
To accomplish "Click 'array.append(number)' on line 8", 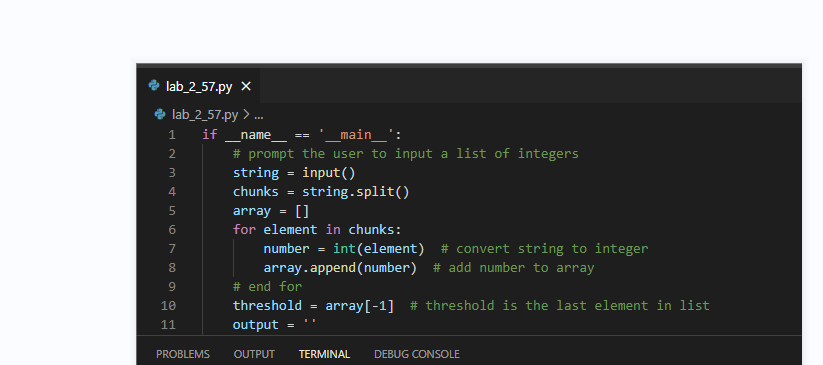I will tap(340, 267).
